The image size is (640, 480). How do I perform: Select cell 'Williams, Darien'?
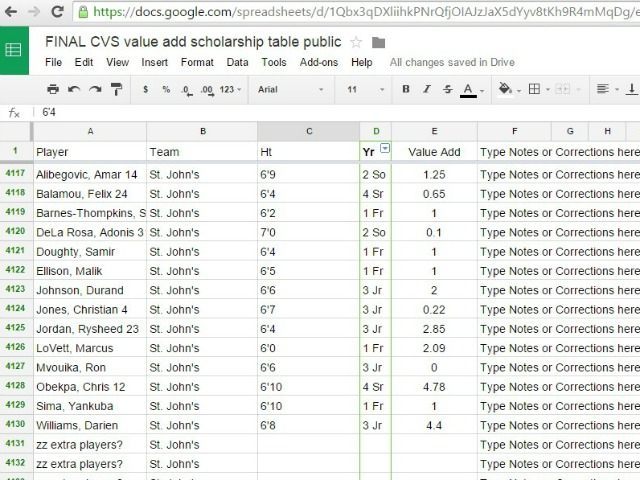pos(90,425)
